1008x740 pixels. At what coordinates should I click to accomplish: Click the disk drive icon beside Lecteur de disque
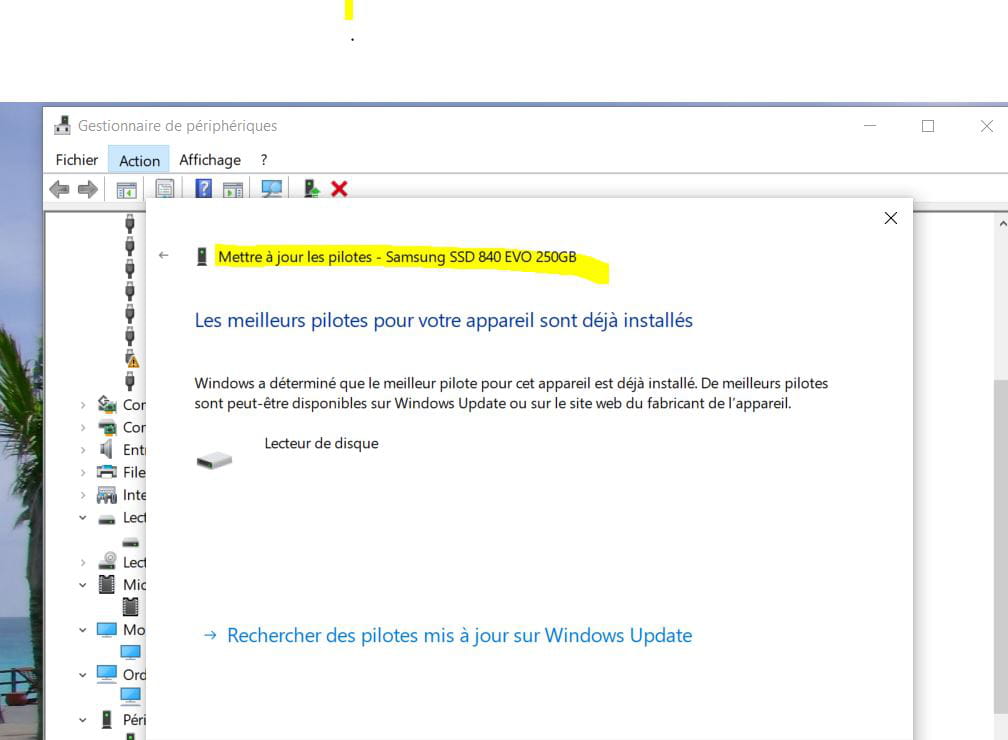pos(214,460)
